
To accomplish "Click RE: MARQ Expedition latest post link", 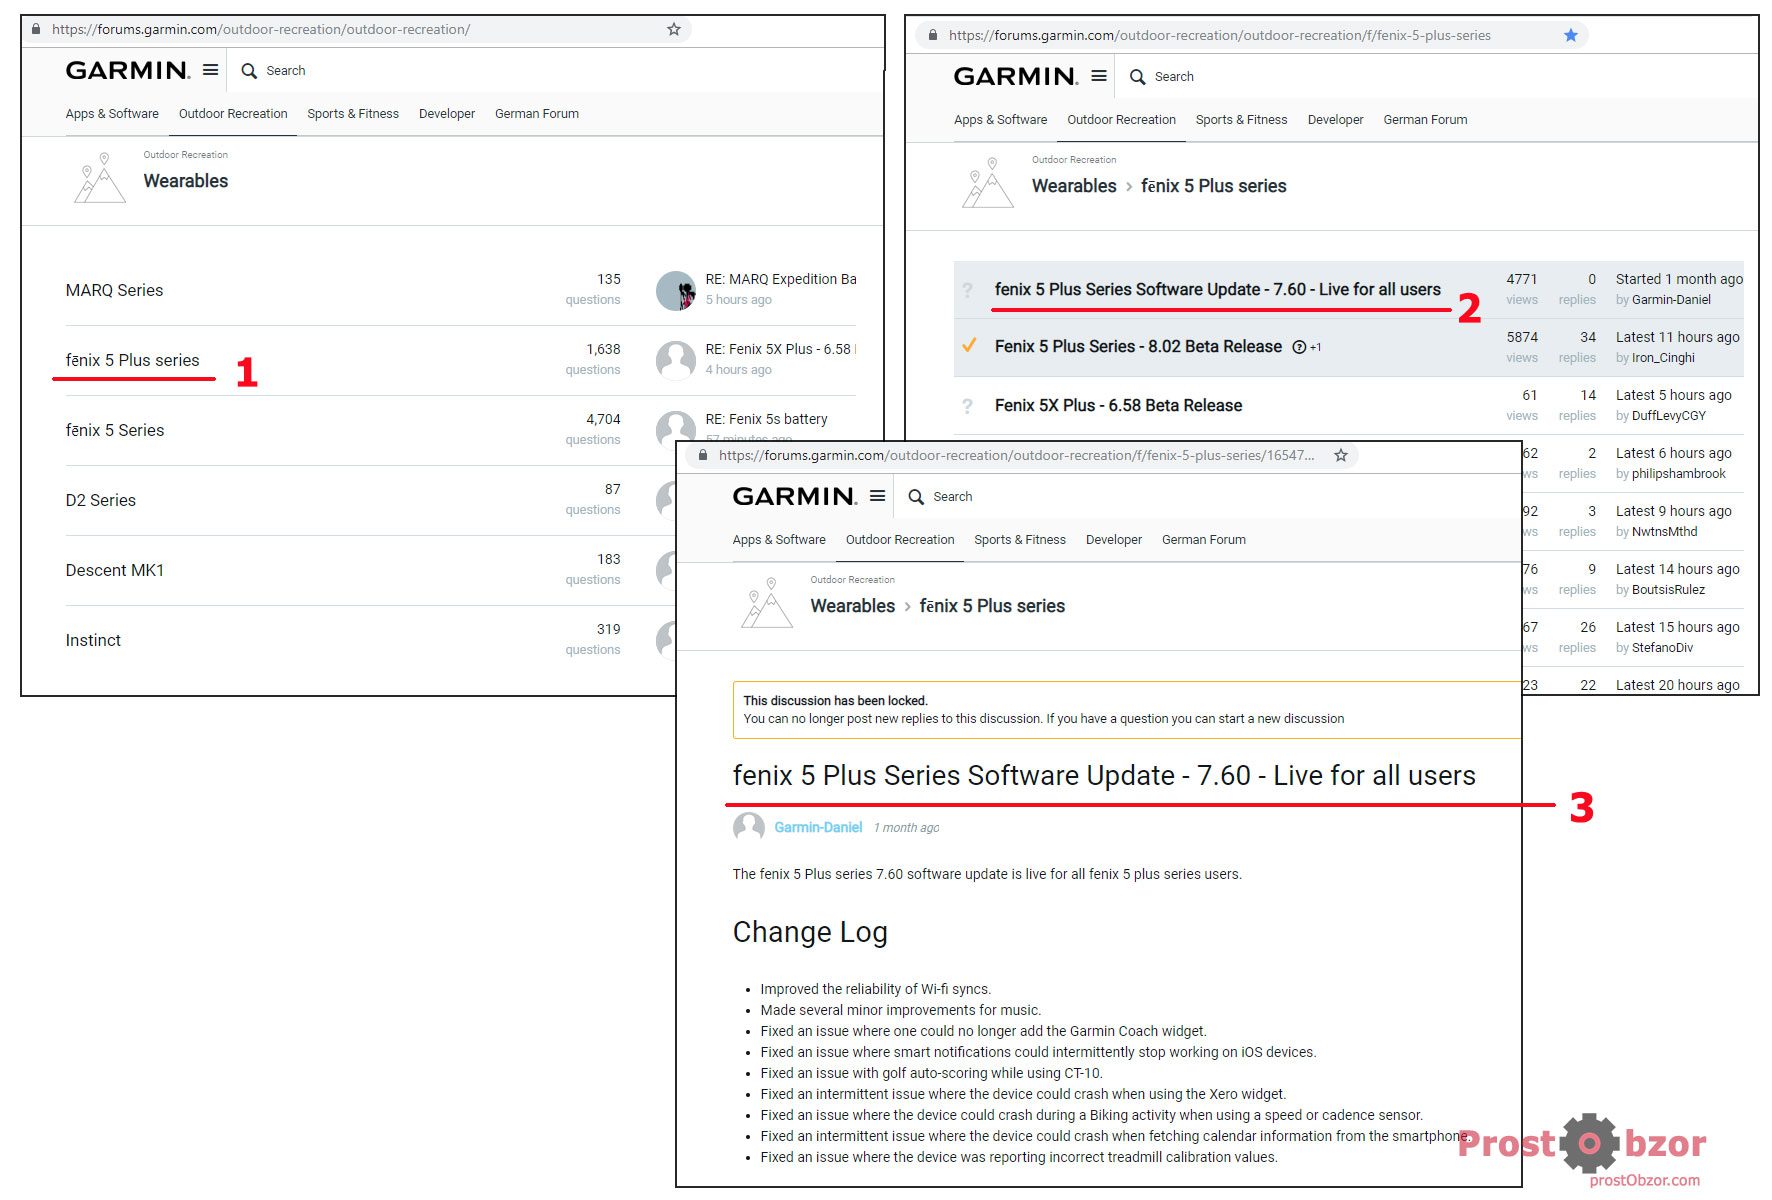I will click(x=780, y=279).
